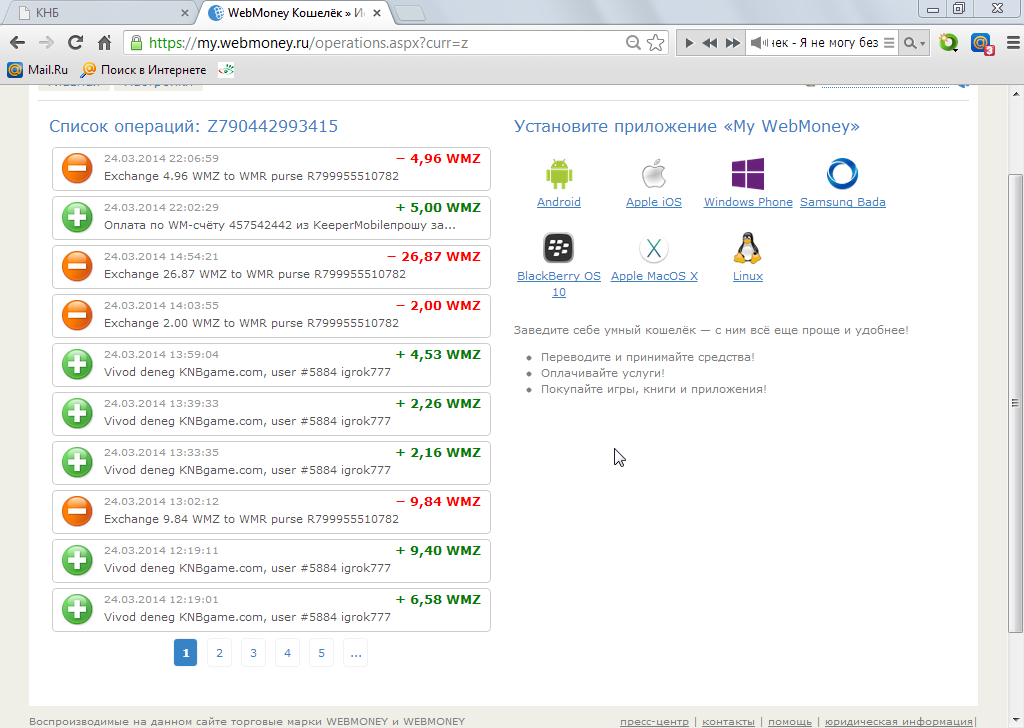Viewport: 1024px width, 728px height.
Task: Bookmark this page with the star icon
Action: click(656, 43)
